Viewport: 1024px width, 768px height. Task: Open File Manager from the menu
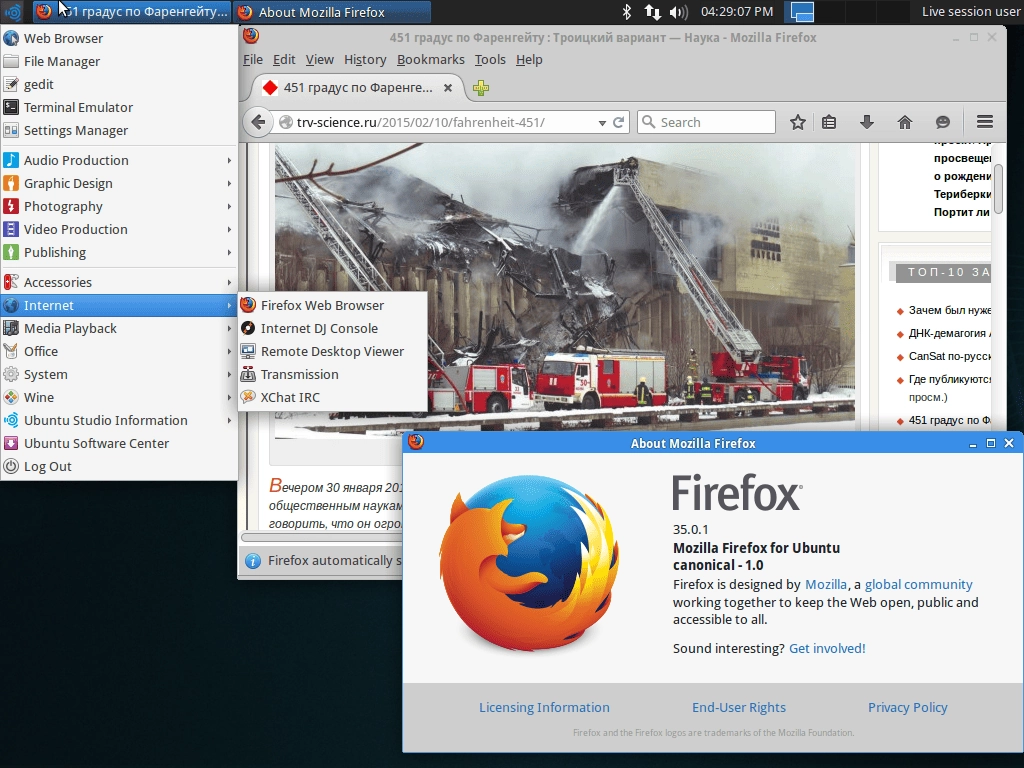click(x=119, y=61)
